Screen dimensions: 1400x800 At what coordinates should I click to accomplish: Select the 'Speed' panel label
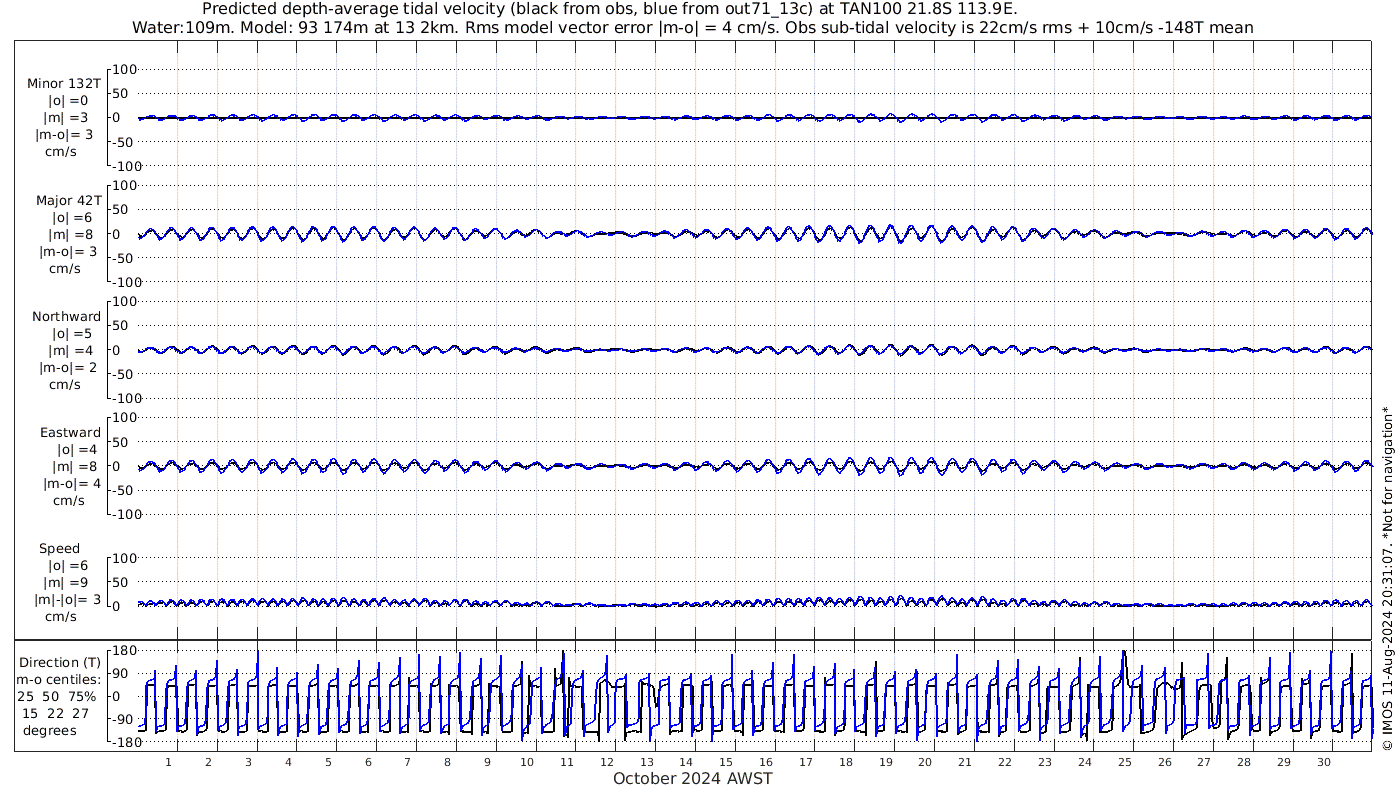tap(59, 548)
